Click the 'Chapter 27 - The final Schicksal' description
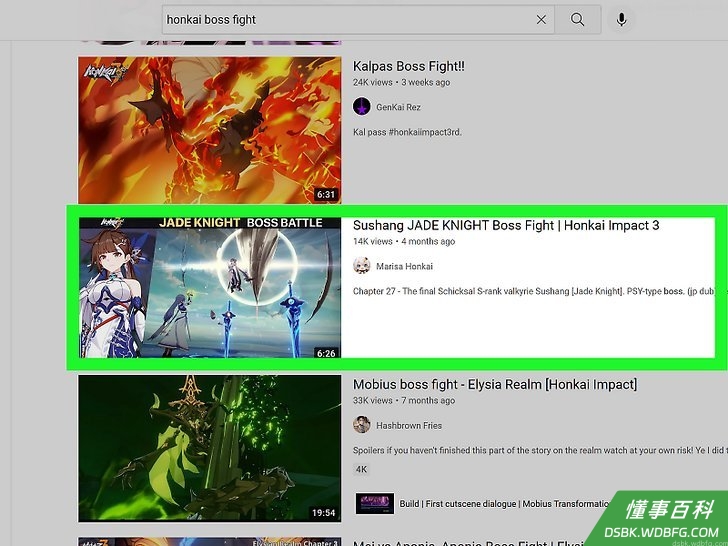Screen dimensions: 728x546 pyautogui.click(x=533, y=291)
